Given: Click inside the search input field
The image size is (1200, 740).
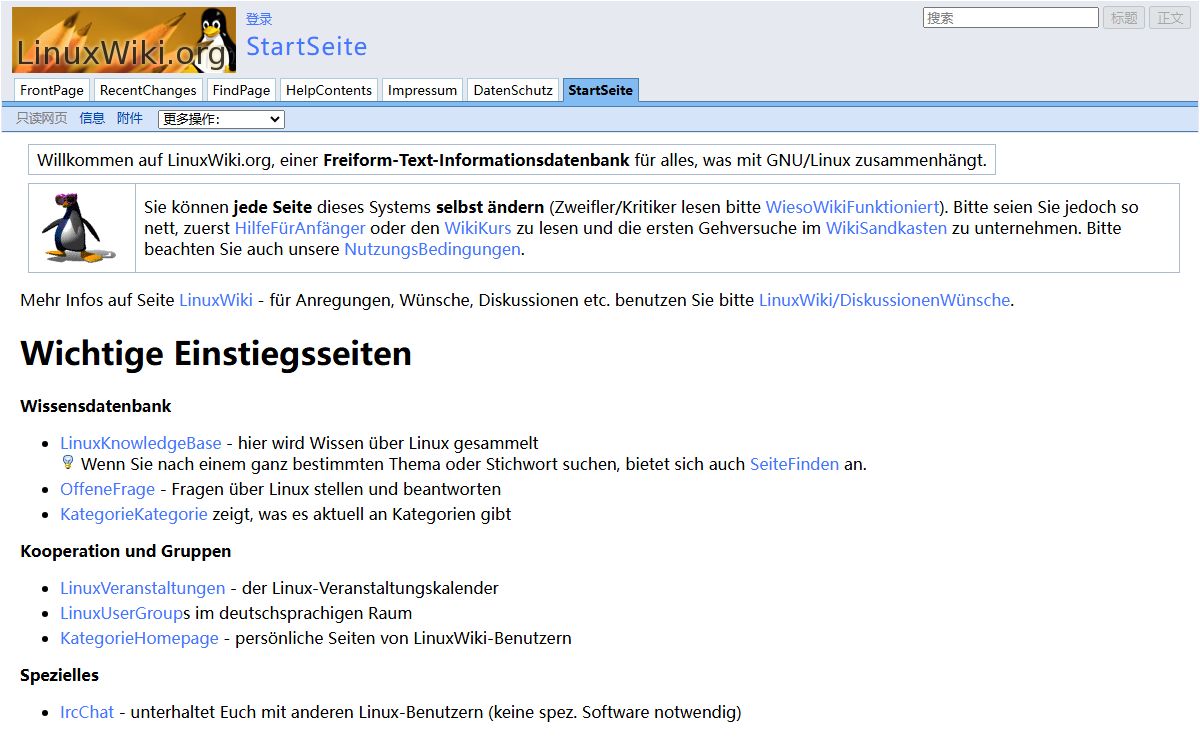Looking at the screenshot, I should [x=1010, y=18].
